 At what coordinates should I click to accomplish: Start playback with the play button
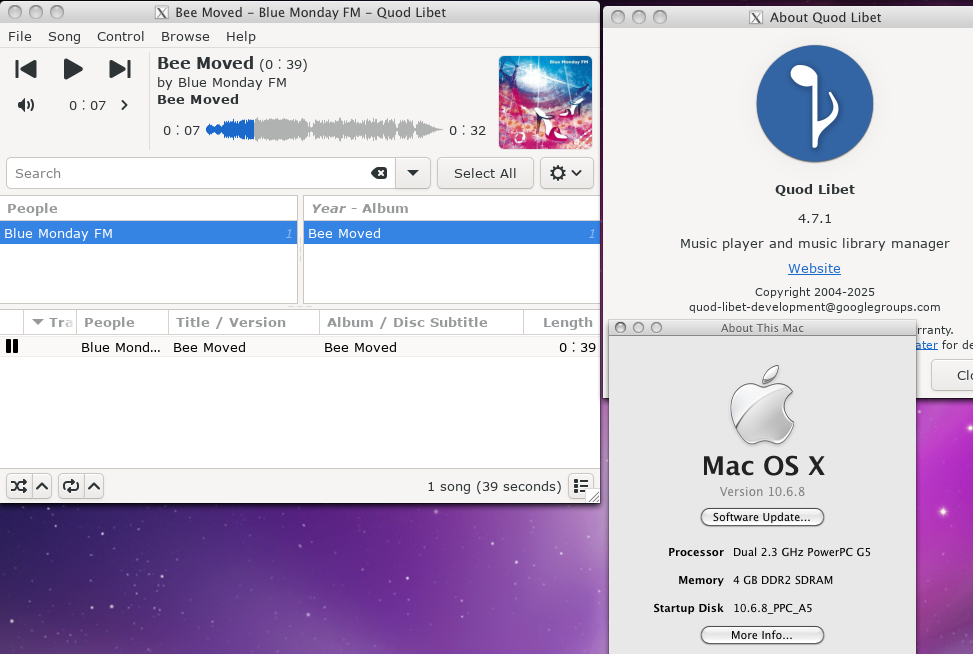(73, 69)
